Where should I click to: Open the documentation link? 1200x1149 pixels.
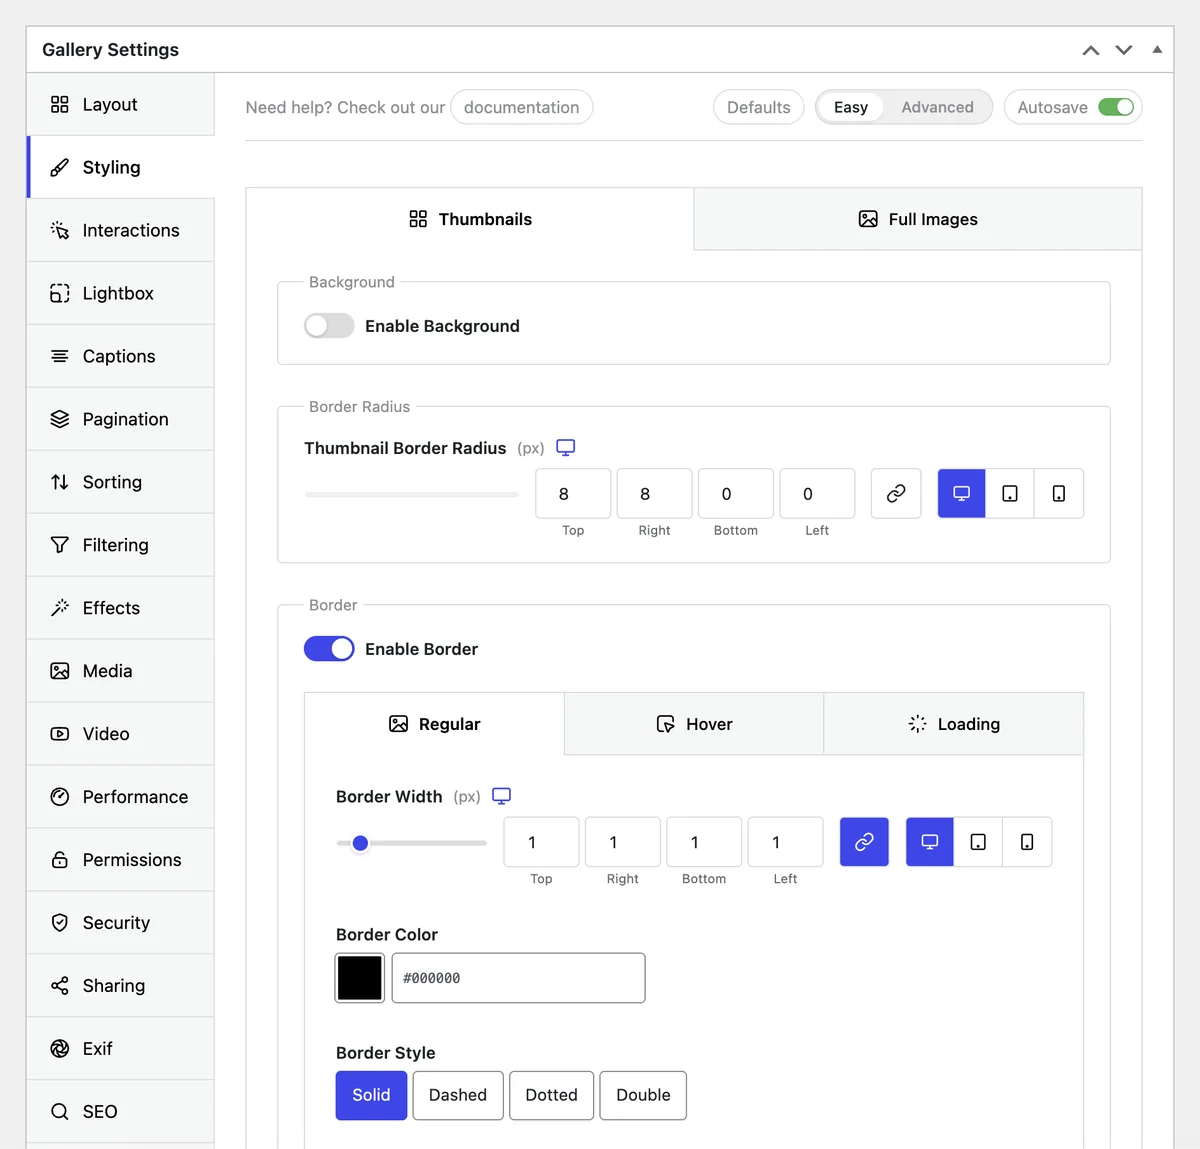pyautogui.click(x=521, y=107)
